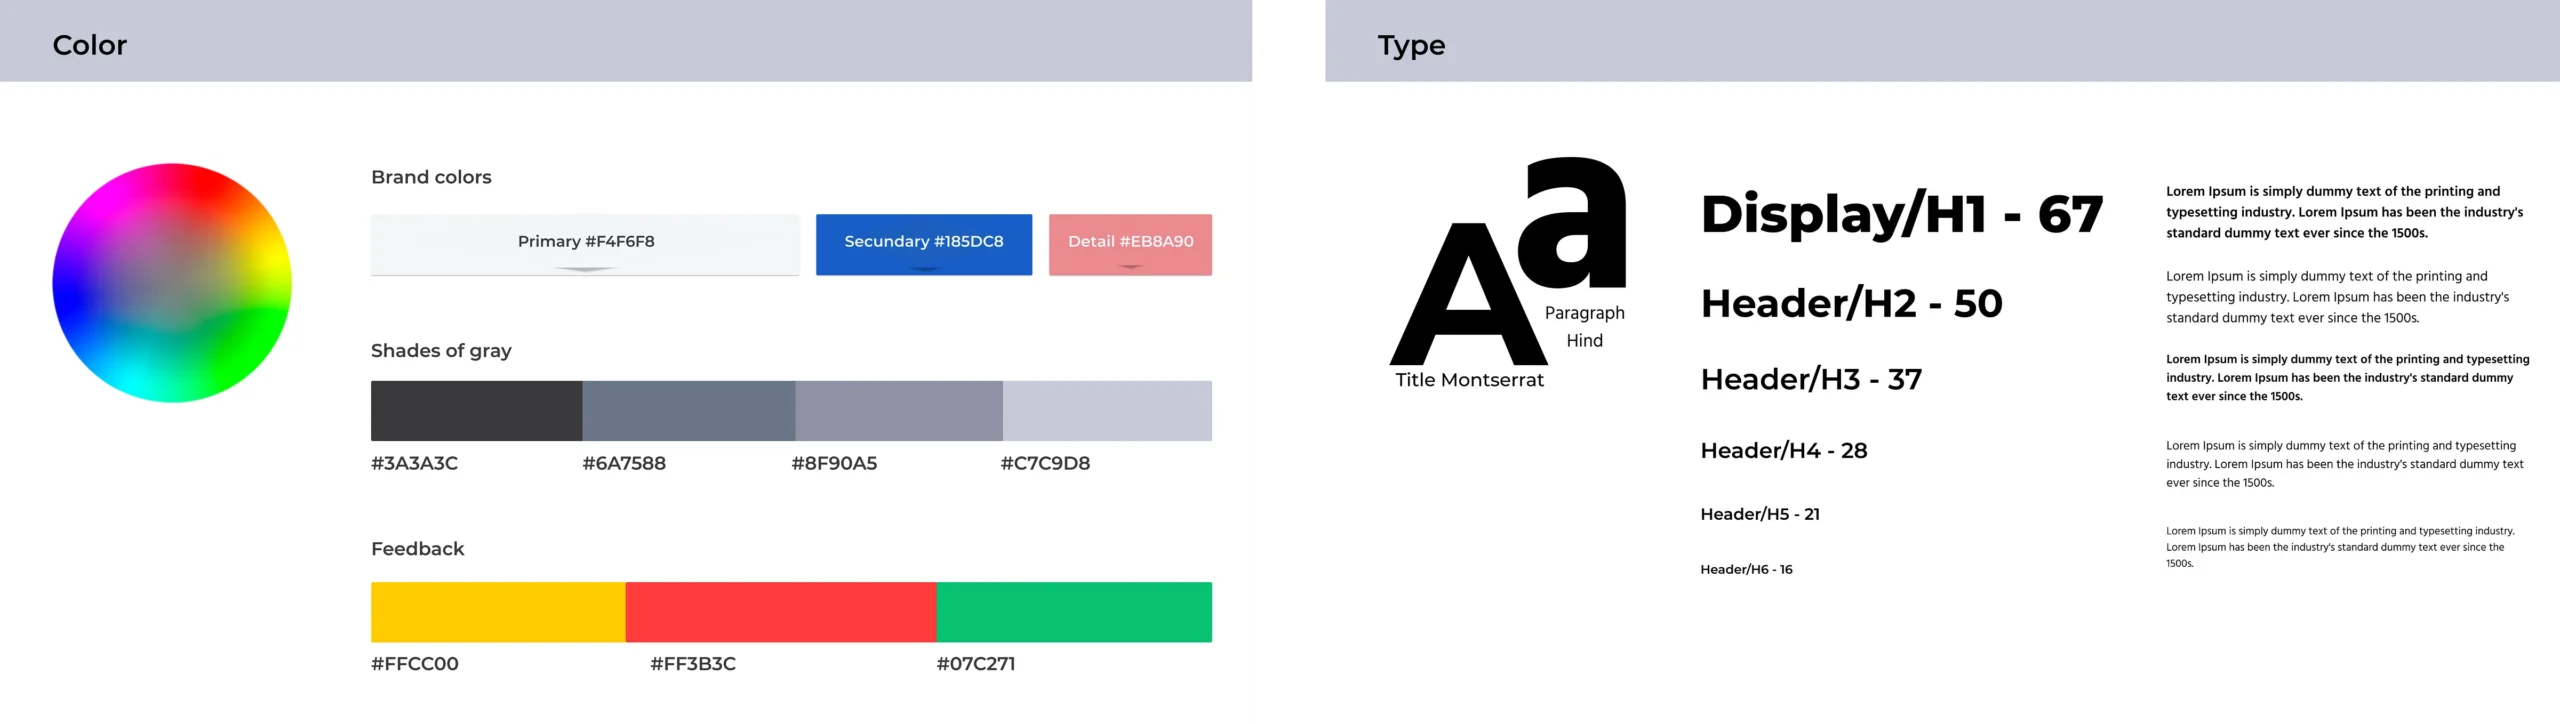Pick the #8F90A5 gray swatch

(899, 410)
